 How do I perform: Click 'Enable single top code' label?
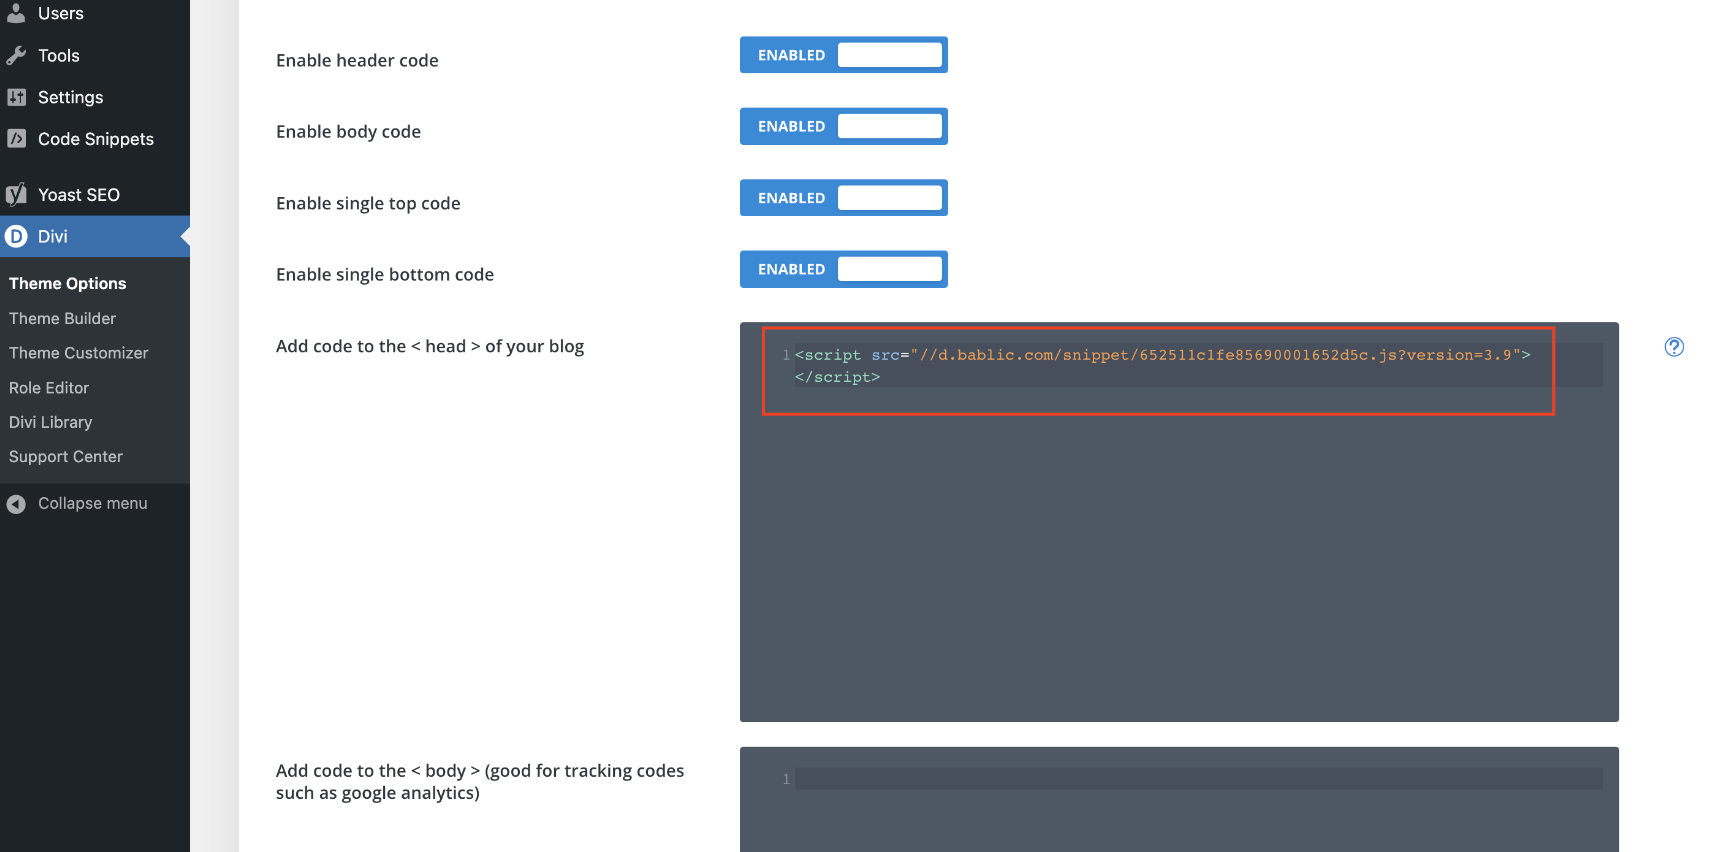(368, 203)
